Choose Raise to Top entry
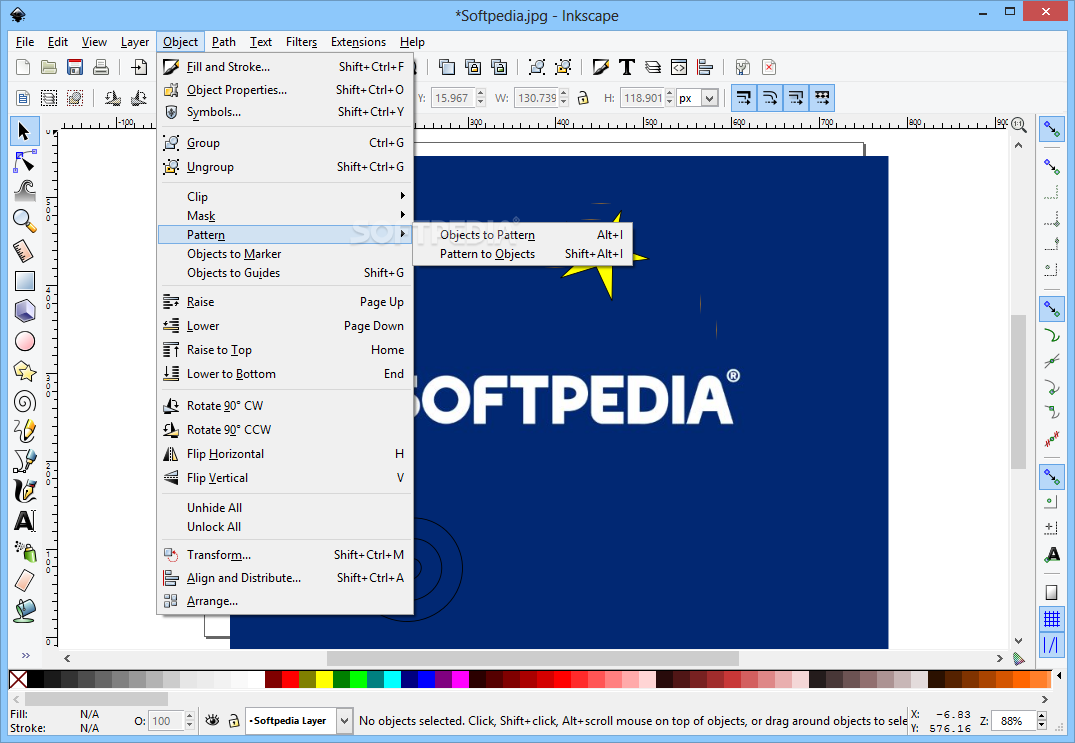This screenshot has width=1075, height=743. tap(285, 350)
